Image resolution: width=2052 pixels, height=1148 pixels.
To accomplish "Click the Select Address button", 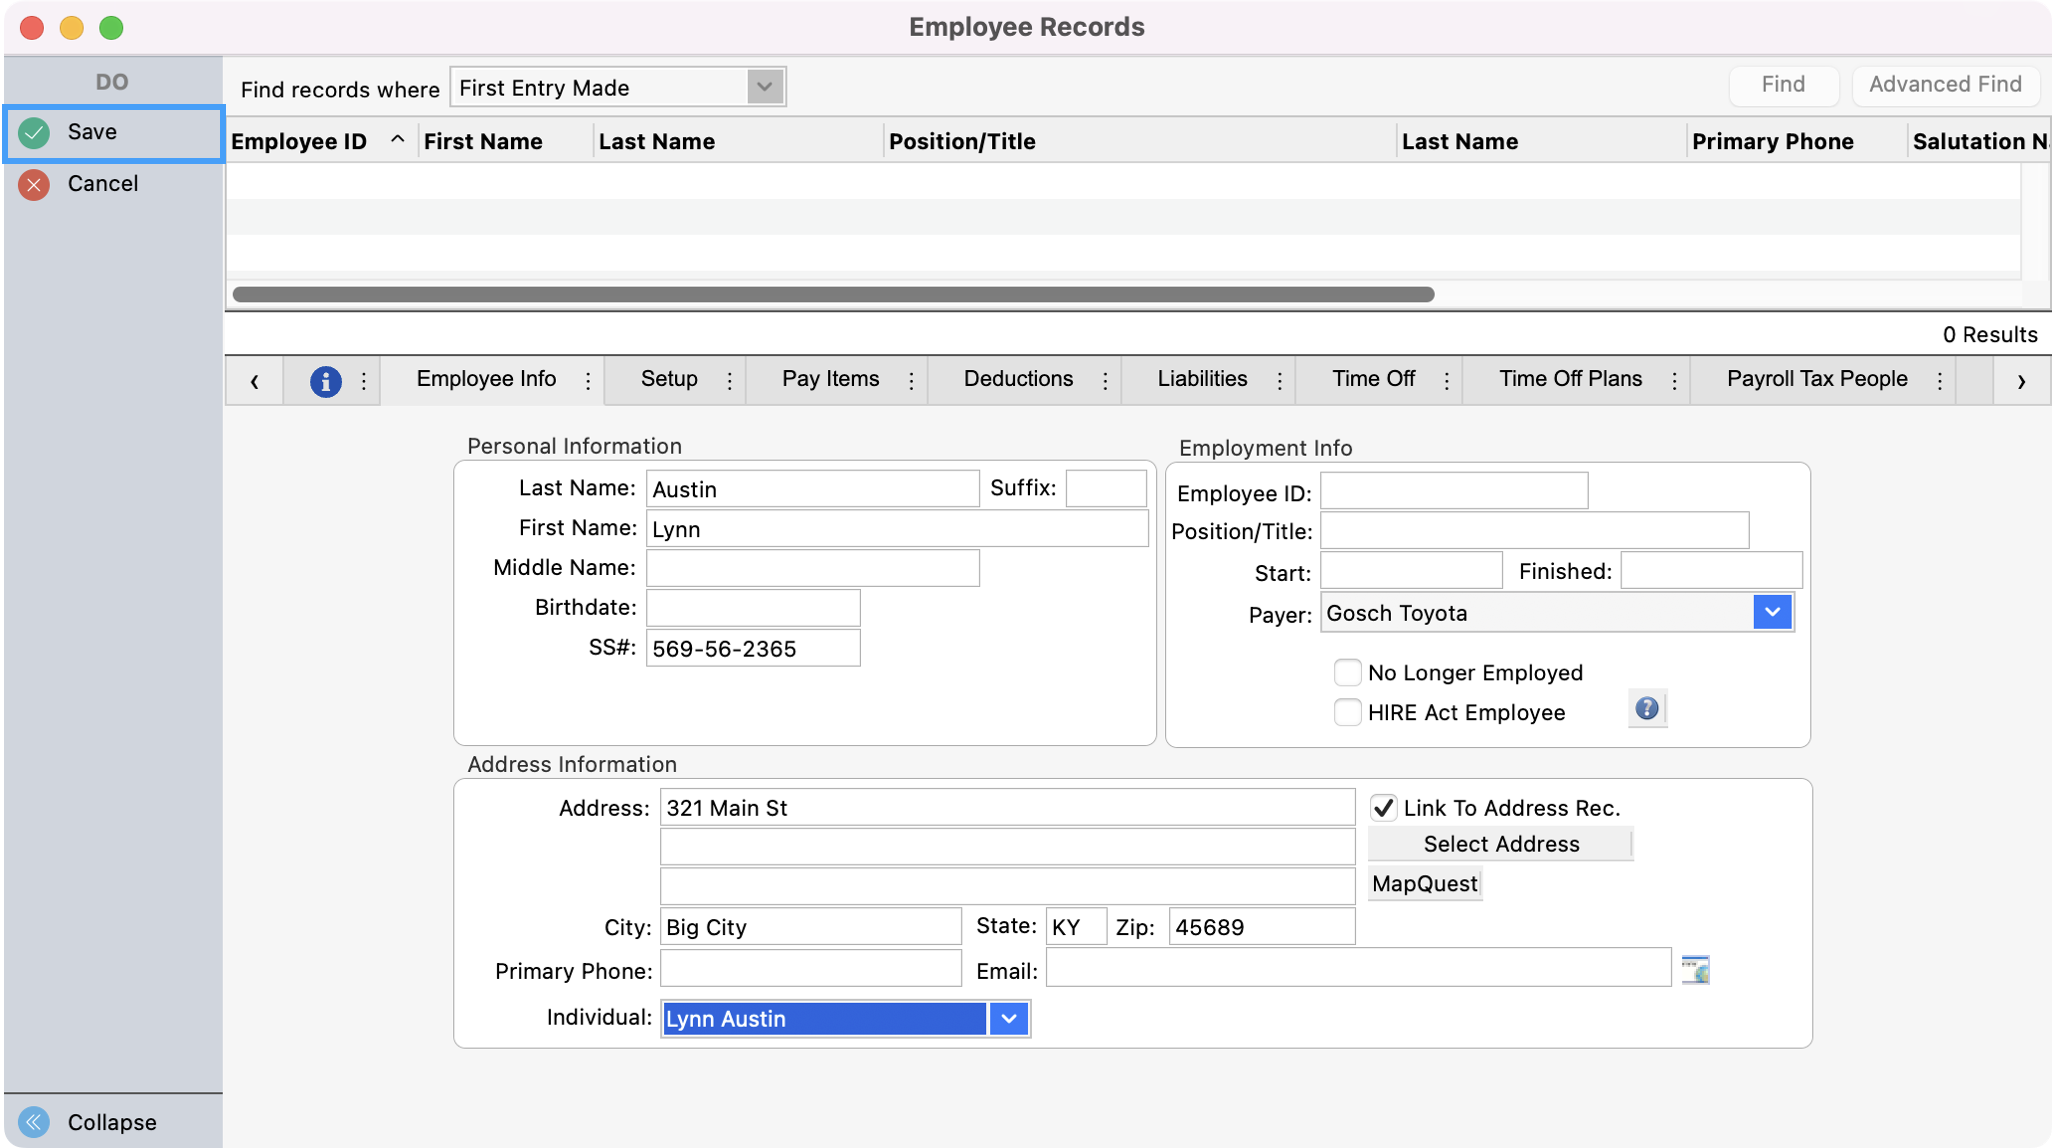I will click(x=1500, y=844).
